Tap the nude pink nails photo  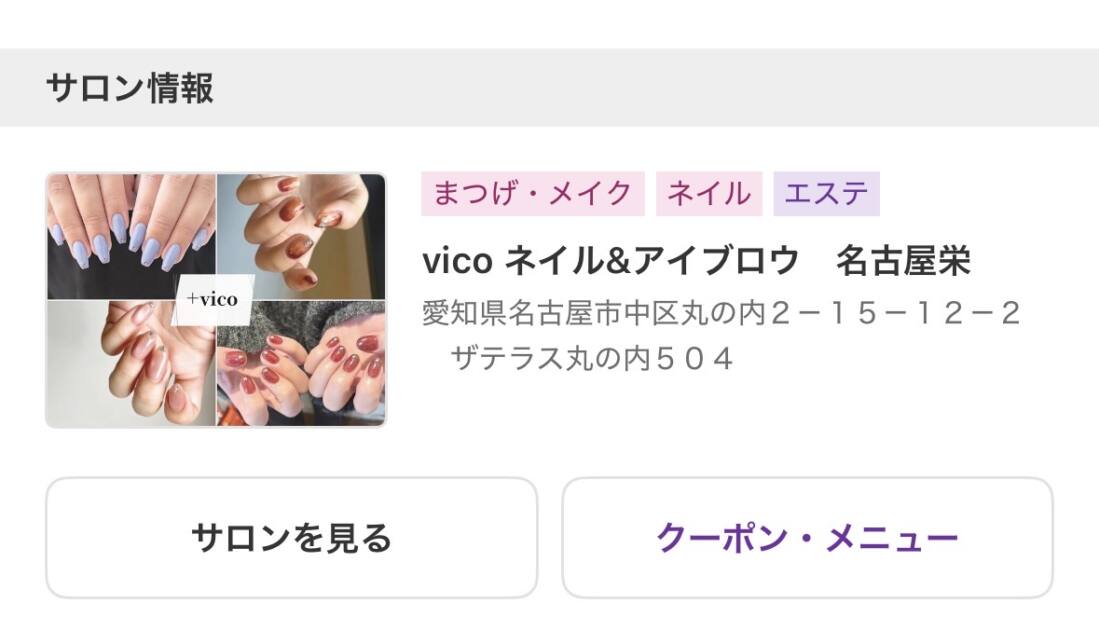coord(131,364)
